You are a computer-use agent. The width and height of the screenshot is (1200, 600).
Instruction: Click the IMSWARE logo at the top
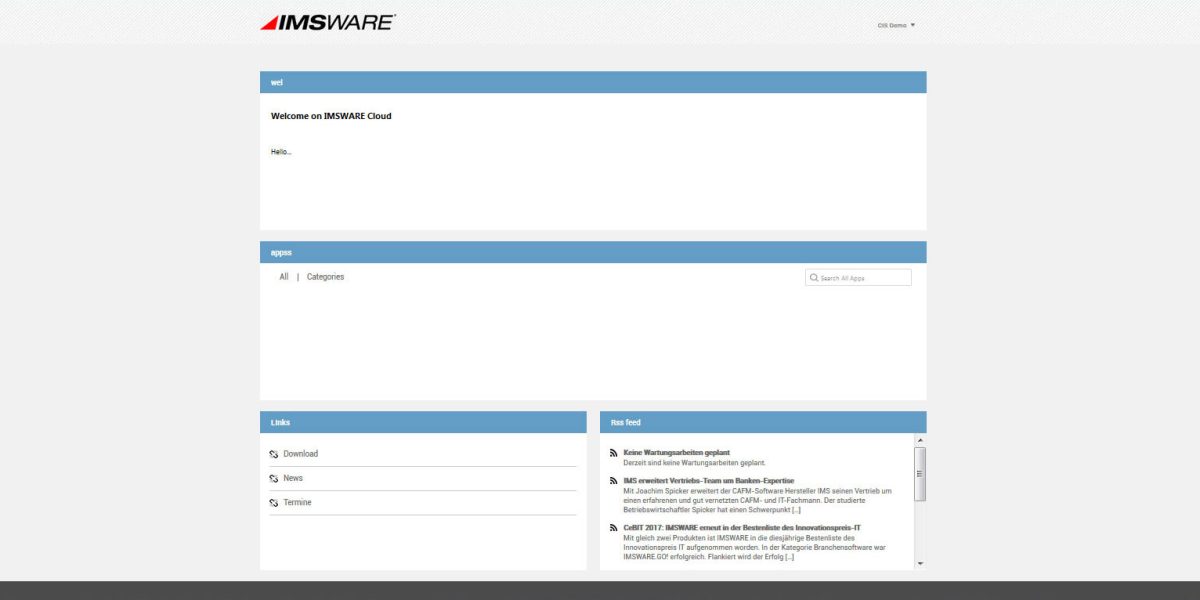tap(327, 22)
